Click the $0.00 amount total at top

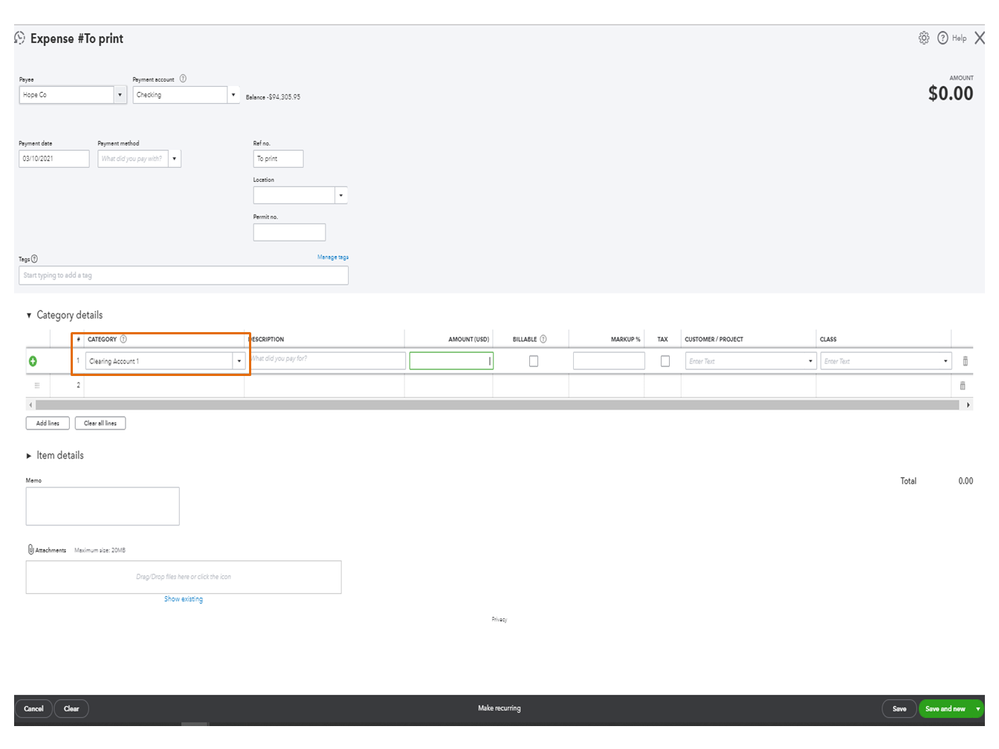950,94
